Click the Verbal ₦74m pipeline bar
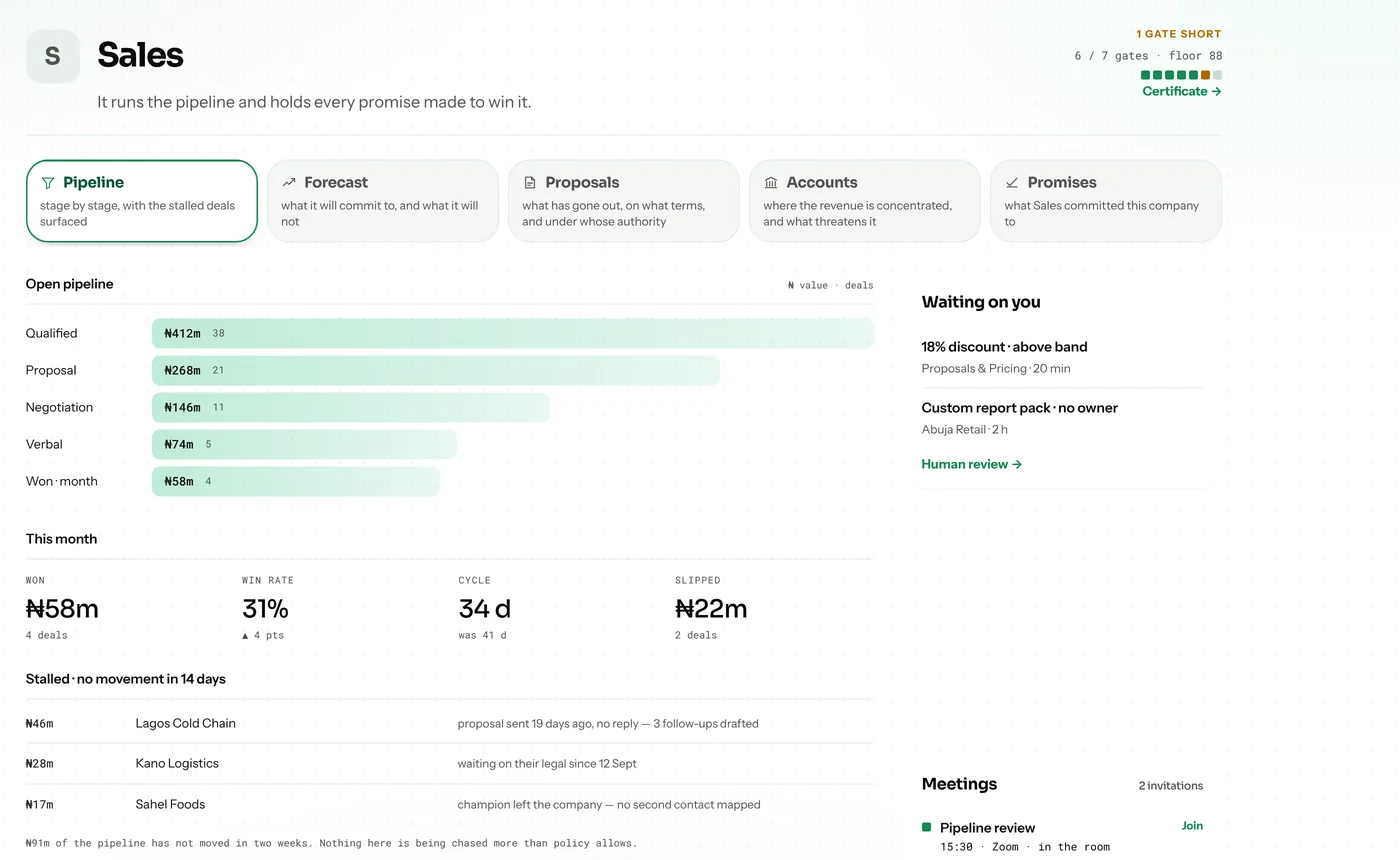 [304, 444]
